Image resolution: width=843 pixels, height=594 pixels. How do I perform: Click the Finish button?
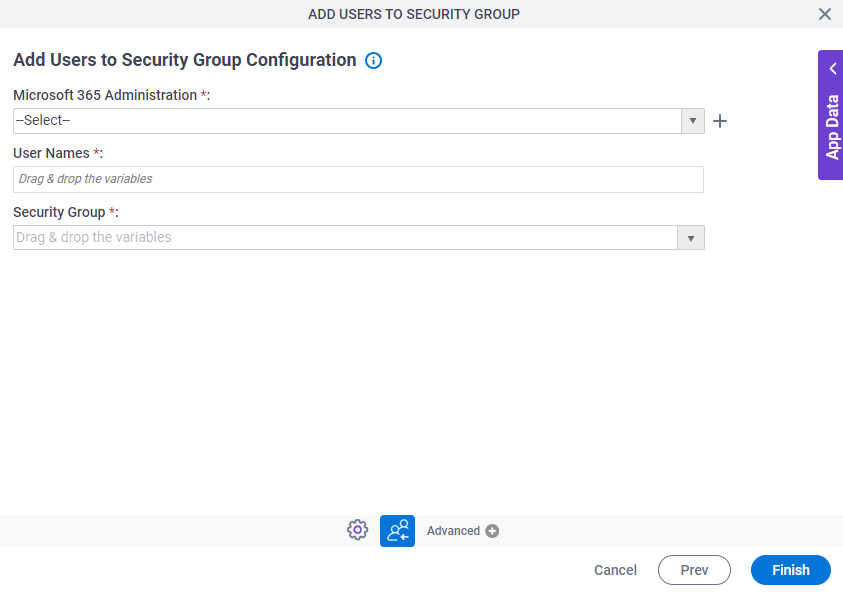click(790, 570)
